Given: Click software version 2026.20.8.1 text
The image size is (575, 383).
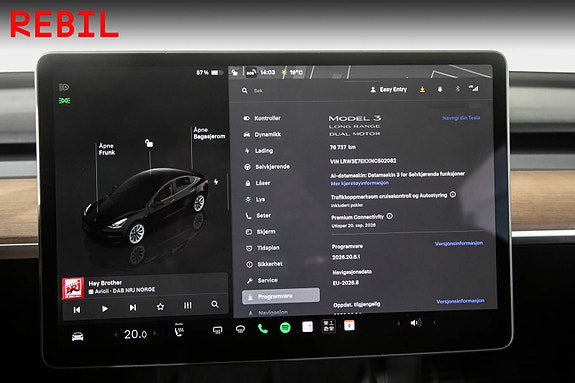Looking at the screenshot, I should pos(346,257).
